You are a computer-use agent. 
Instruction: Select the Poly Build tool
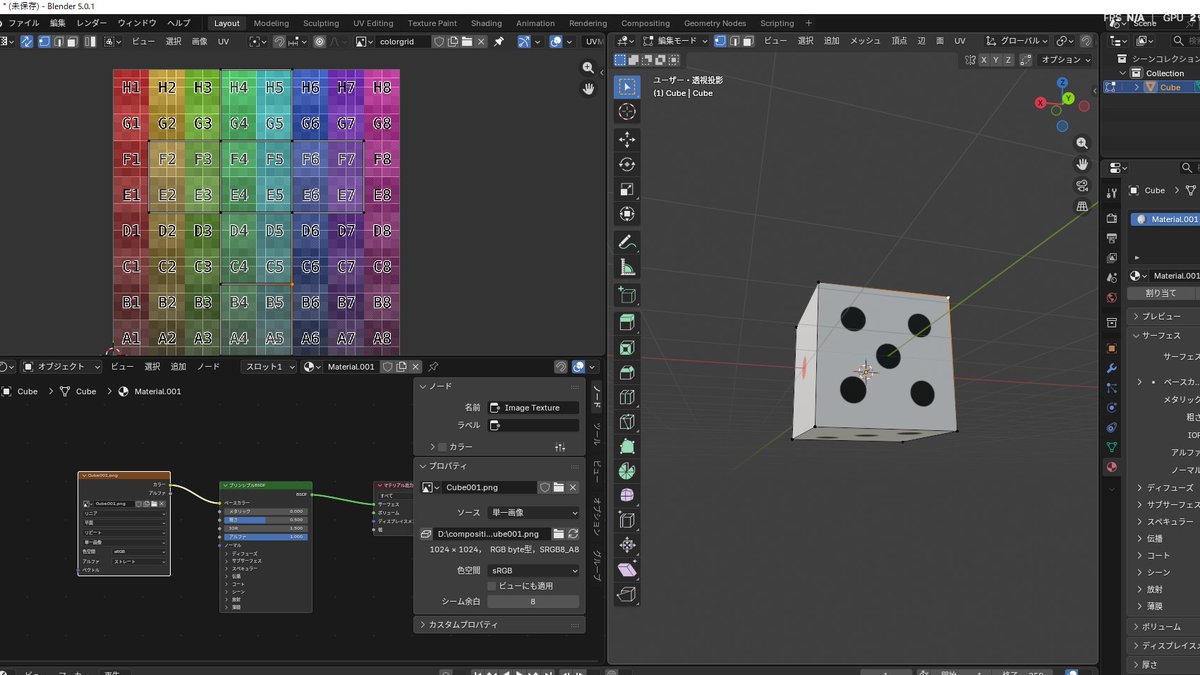pos(627,446)
